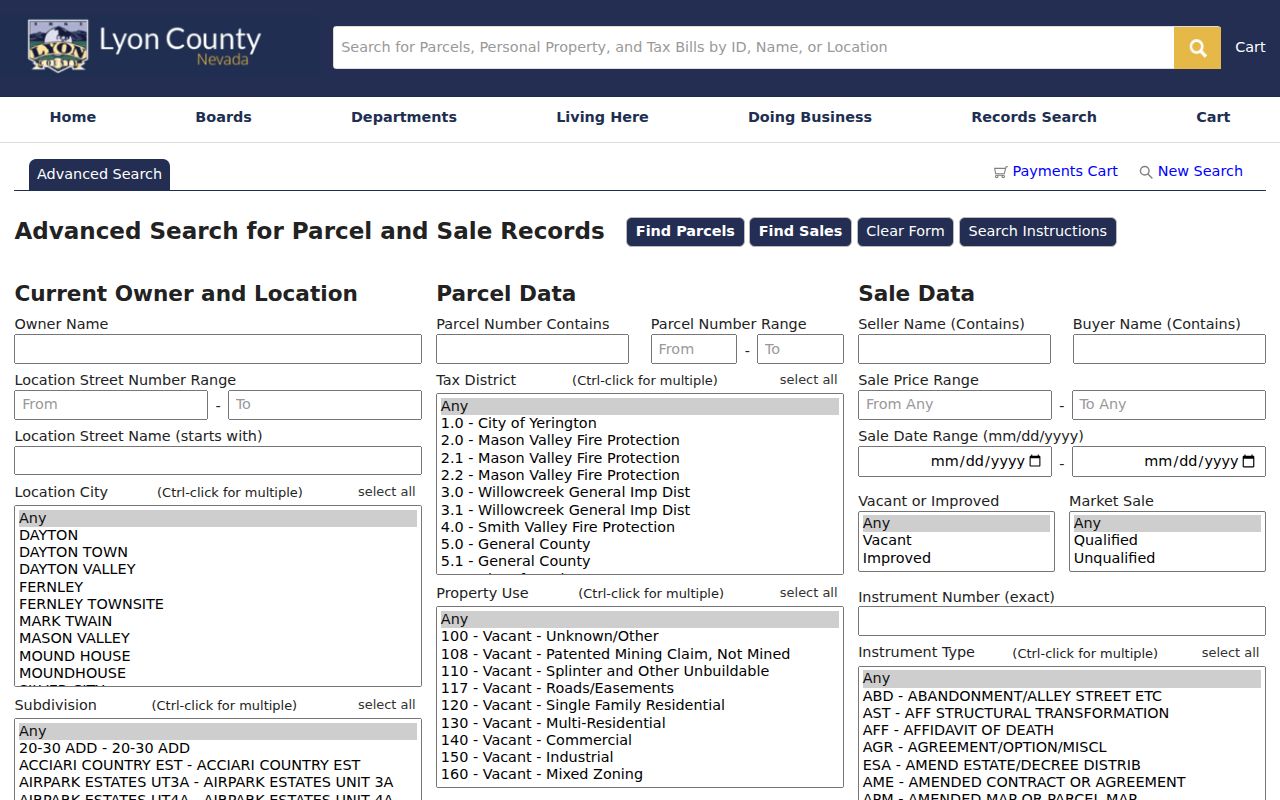Click the Buyer Name field
Screen dimensions: 1280x800
(1169, 349)
